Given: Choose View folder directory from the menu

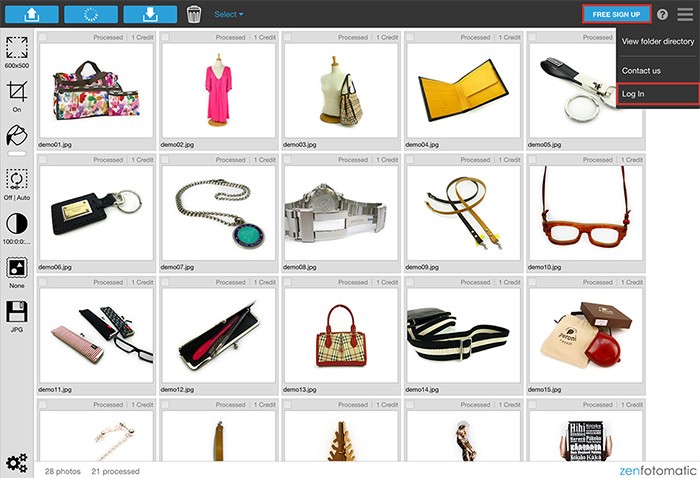Looking at the screenshot, I should click(x=657, y=42).
